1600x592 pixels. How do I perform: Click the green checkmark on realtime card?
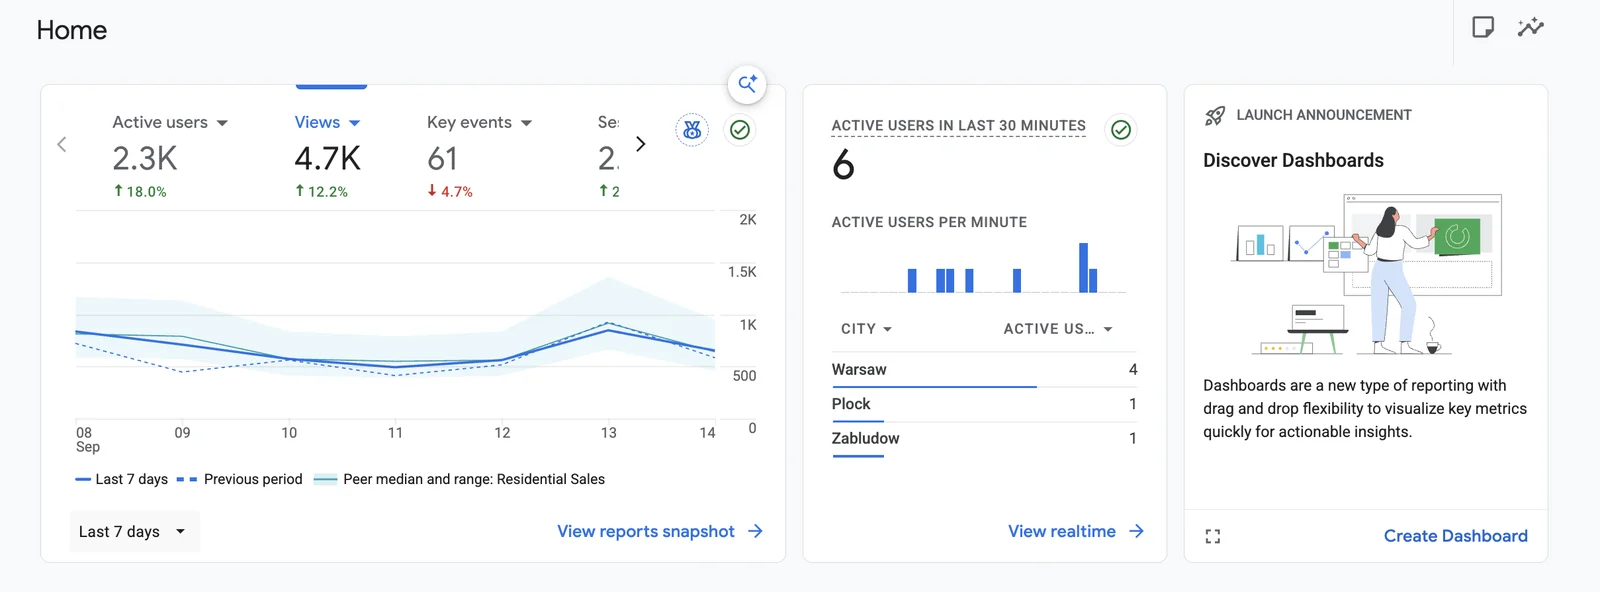coord(1121,129)
